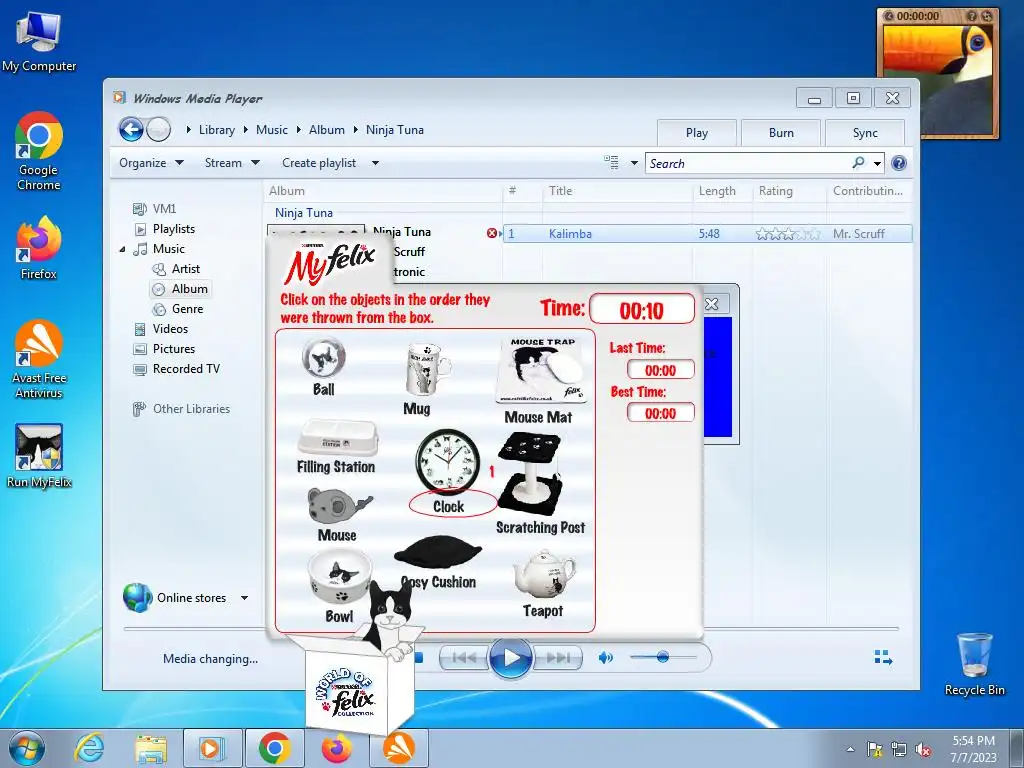Open Recorded TV library

(186, 369)
